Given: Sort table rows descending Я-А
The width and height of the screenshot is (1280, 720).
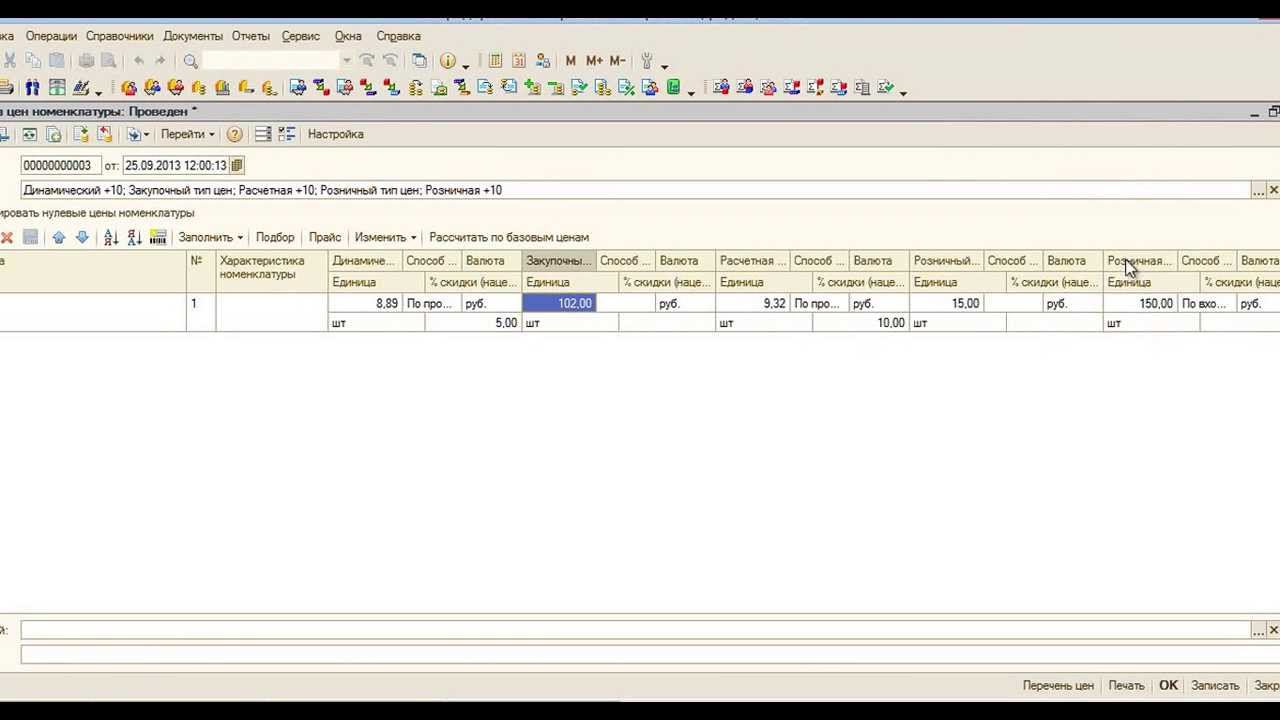Looking at the screenshot, I should click(134, 237).
